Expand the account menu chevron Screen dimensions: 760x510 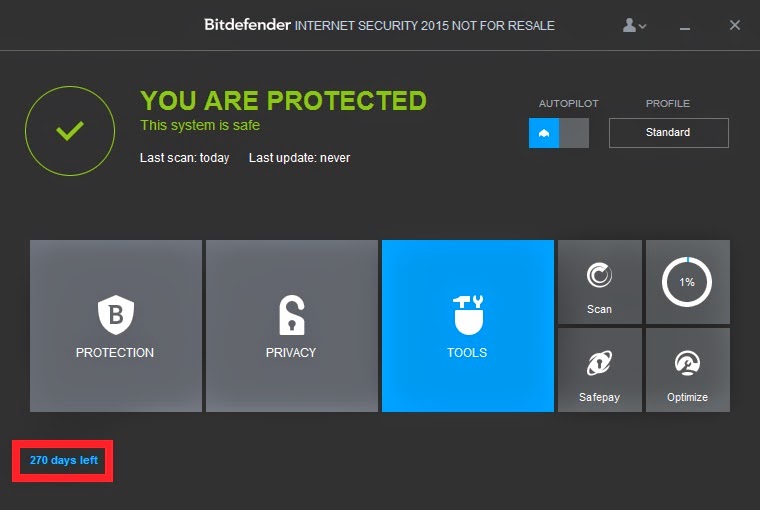click(x=642, y=26)
